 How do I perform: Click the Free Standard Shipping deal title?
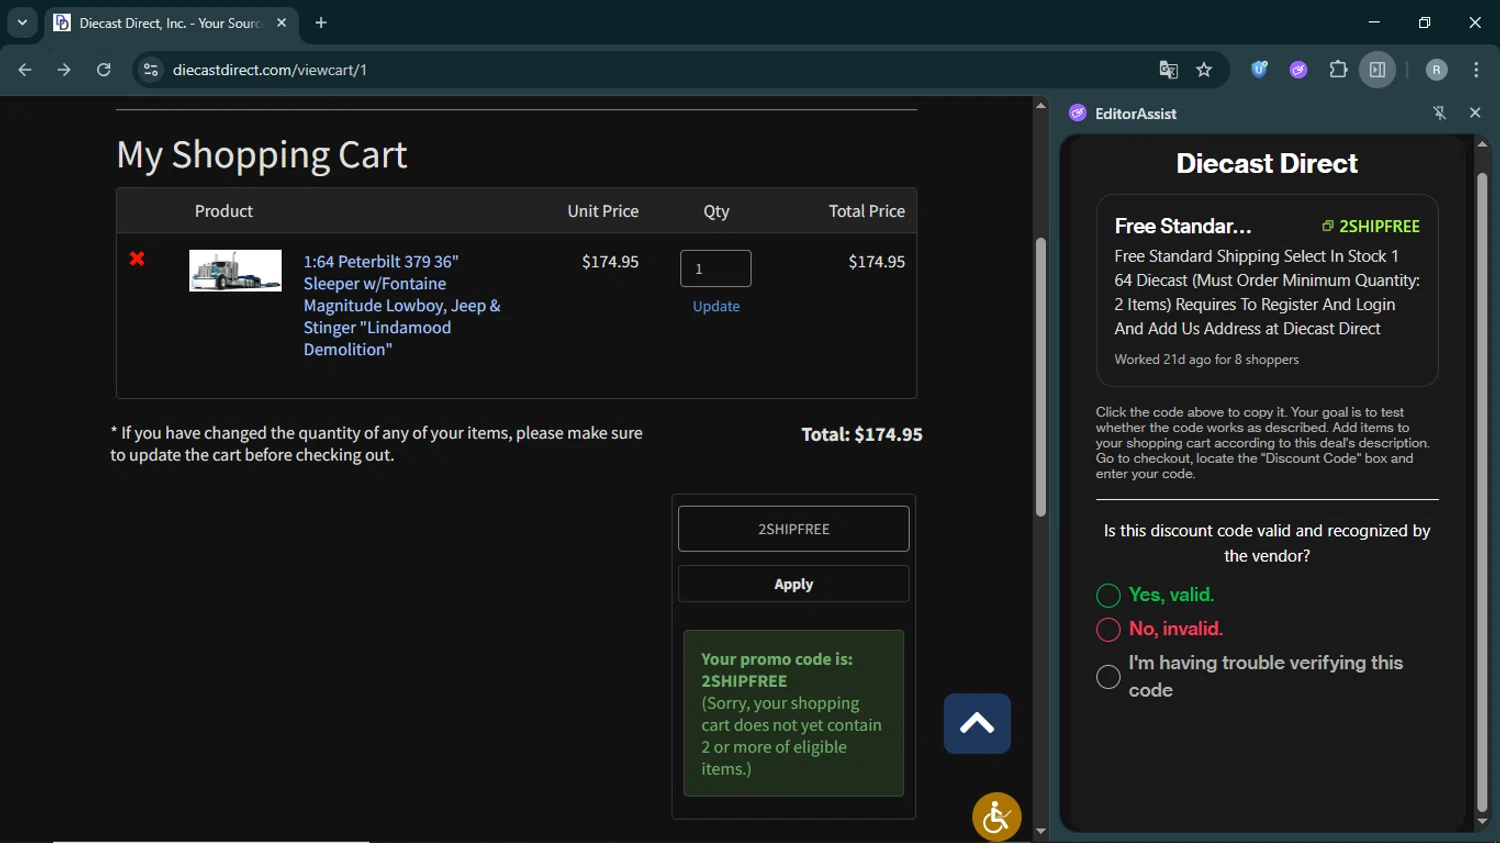(x=1183, y=226)
